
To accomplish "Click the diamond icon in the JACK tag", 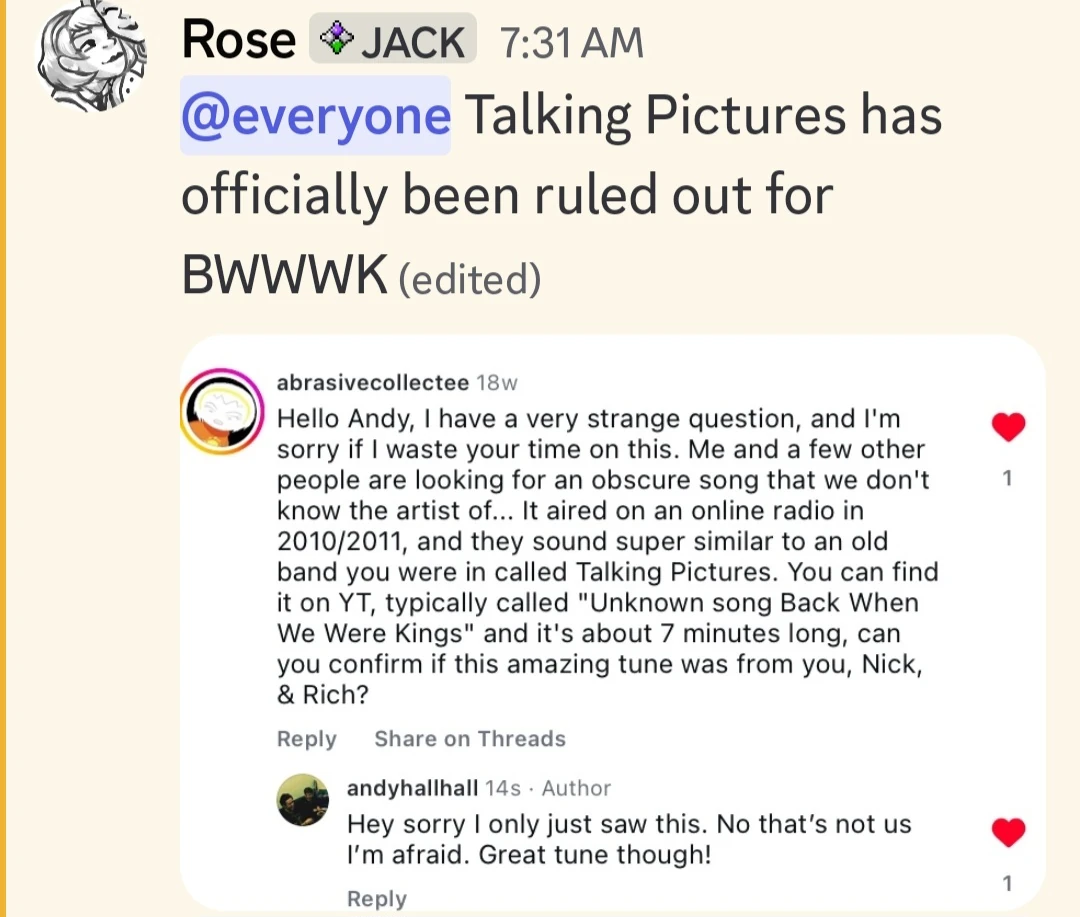I will point(337,42).
